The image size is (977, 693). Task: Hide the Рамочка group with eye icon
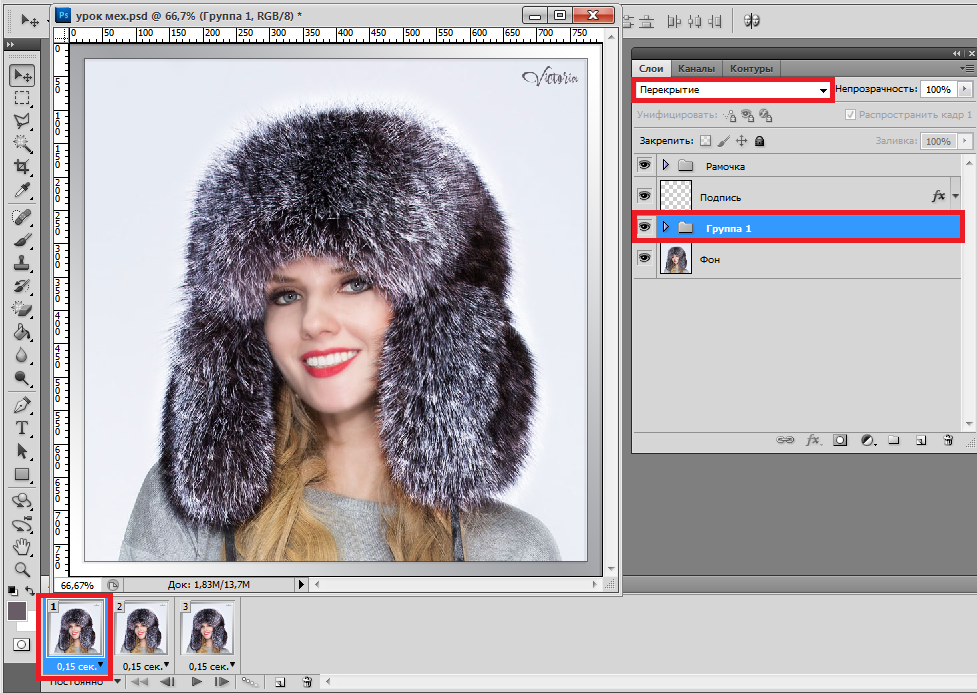click(644, 165)
